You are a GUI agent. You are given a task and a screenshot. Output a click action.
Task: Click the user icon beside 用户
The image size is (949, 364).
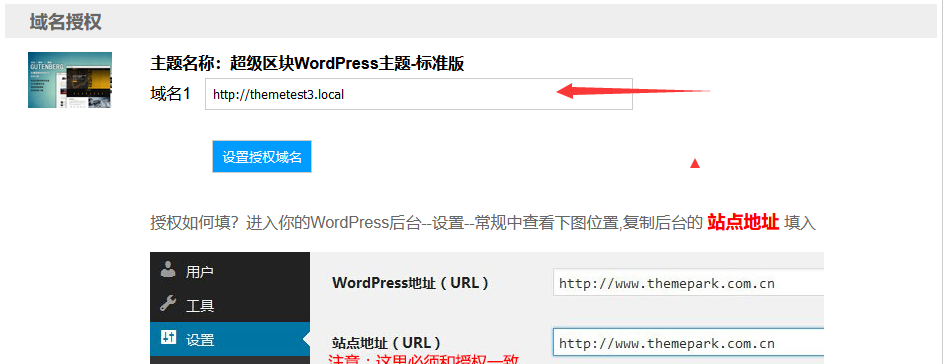[x=168, y=270]
